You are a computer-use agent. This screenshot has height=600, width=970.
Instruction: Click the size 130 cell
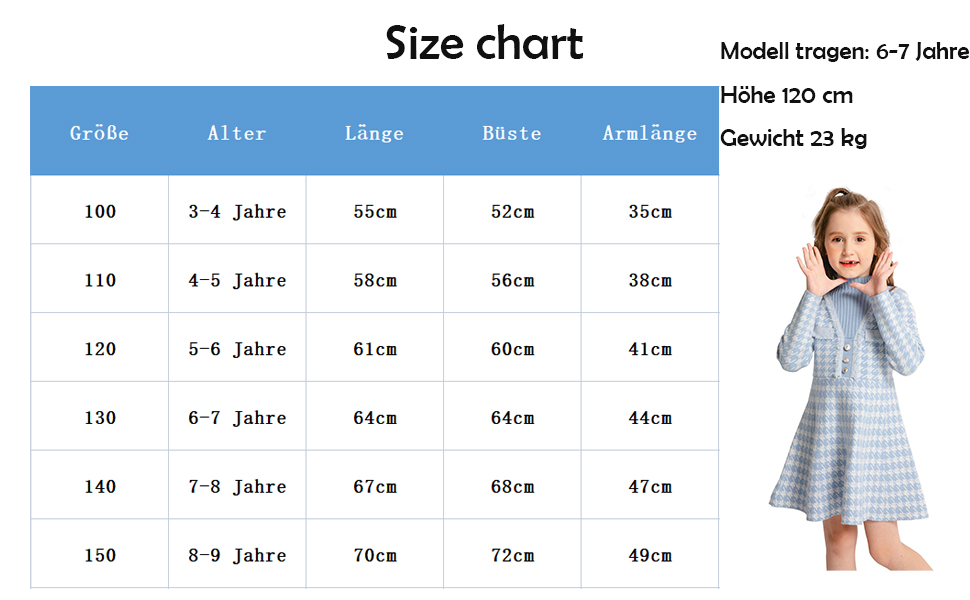(x=100, y=418)
